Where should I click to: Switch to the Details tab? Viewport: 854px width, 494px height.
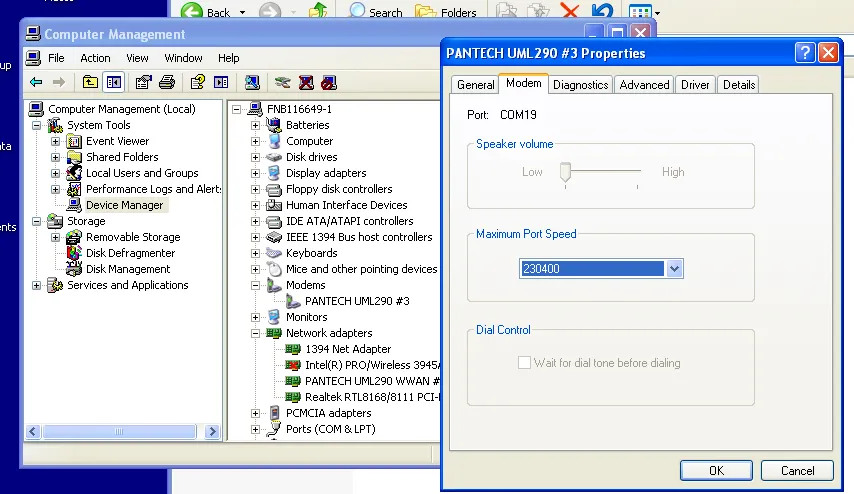click(x=739, y=85)
